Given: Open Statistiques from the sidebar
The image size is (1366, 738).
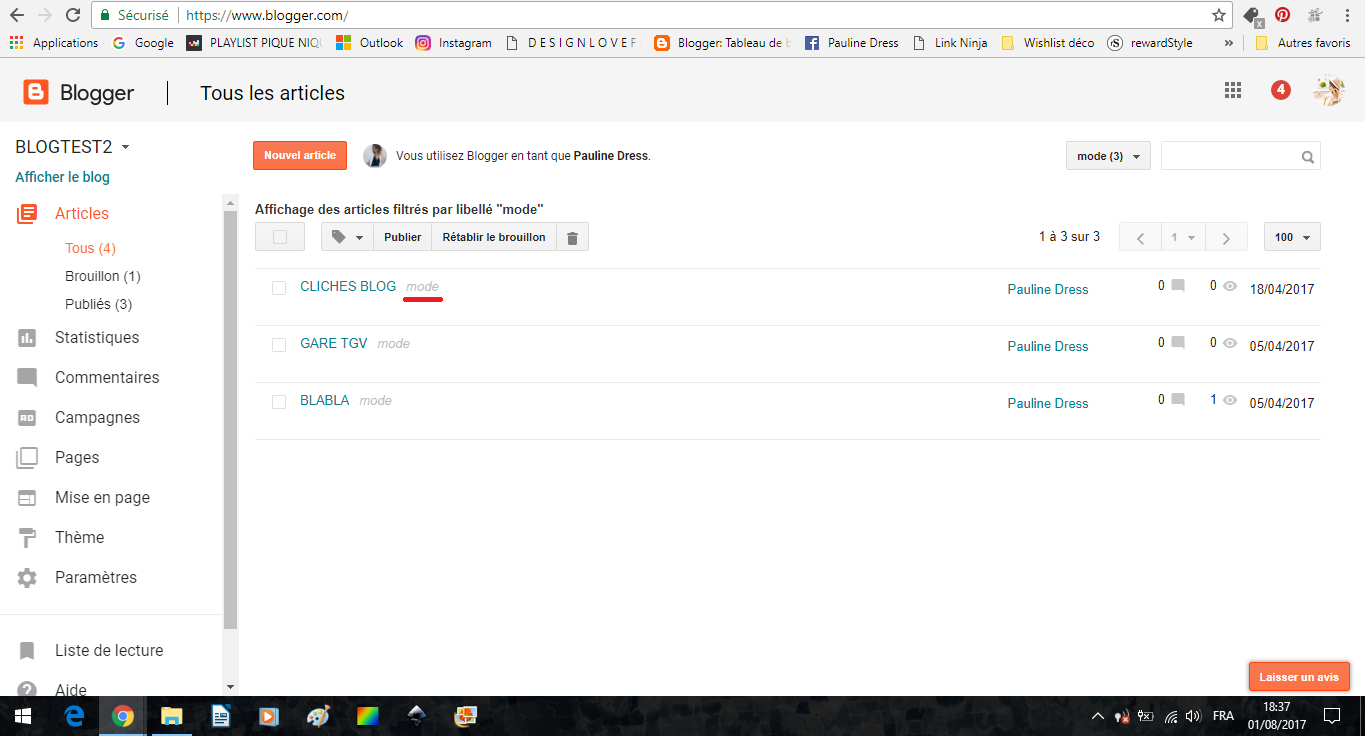Looking at the screenshot, I should (96, 338).
